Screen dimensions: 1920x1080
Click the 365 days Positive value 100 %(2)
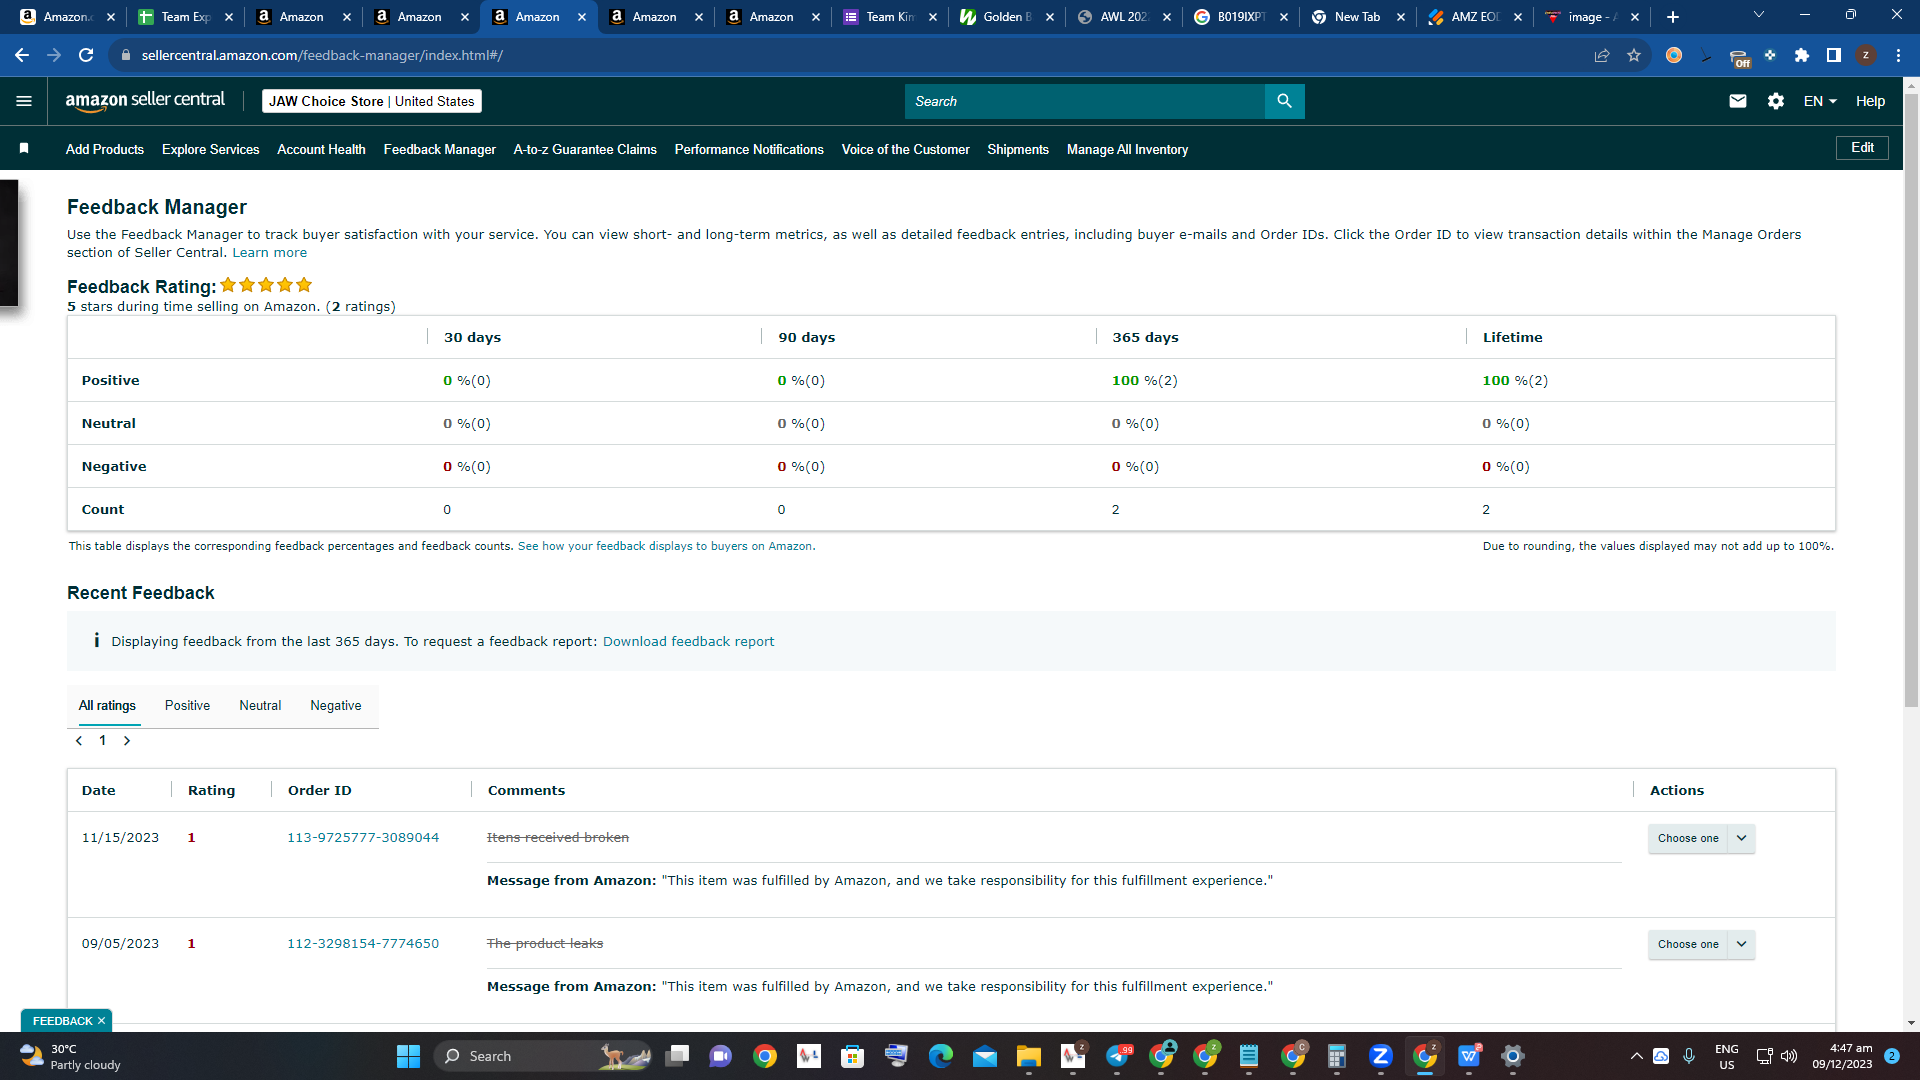[x=1144, y=381]
